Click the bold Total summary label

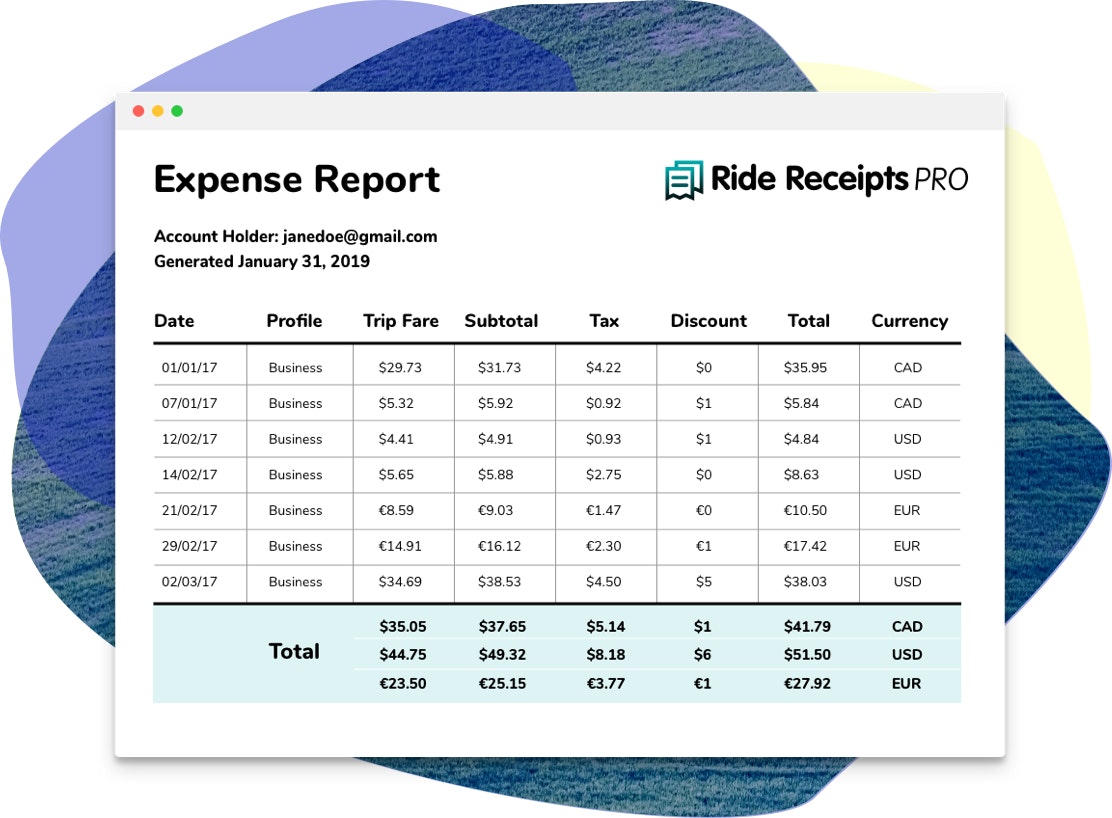(x=294, y=651)
